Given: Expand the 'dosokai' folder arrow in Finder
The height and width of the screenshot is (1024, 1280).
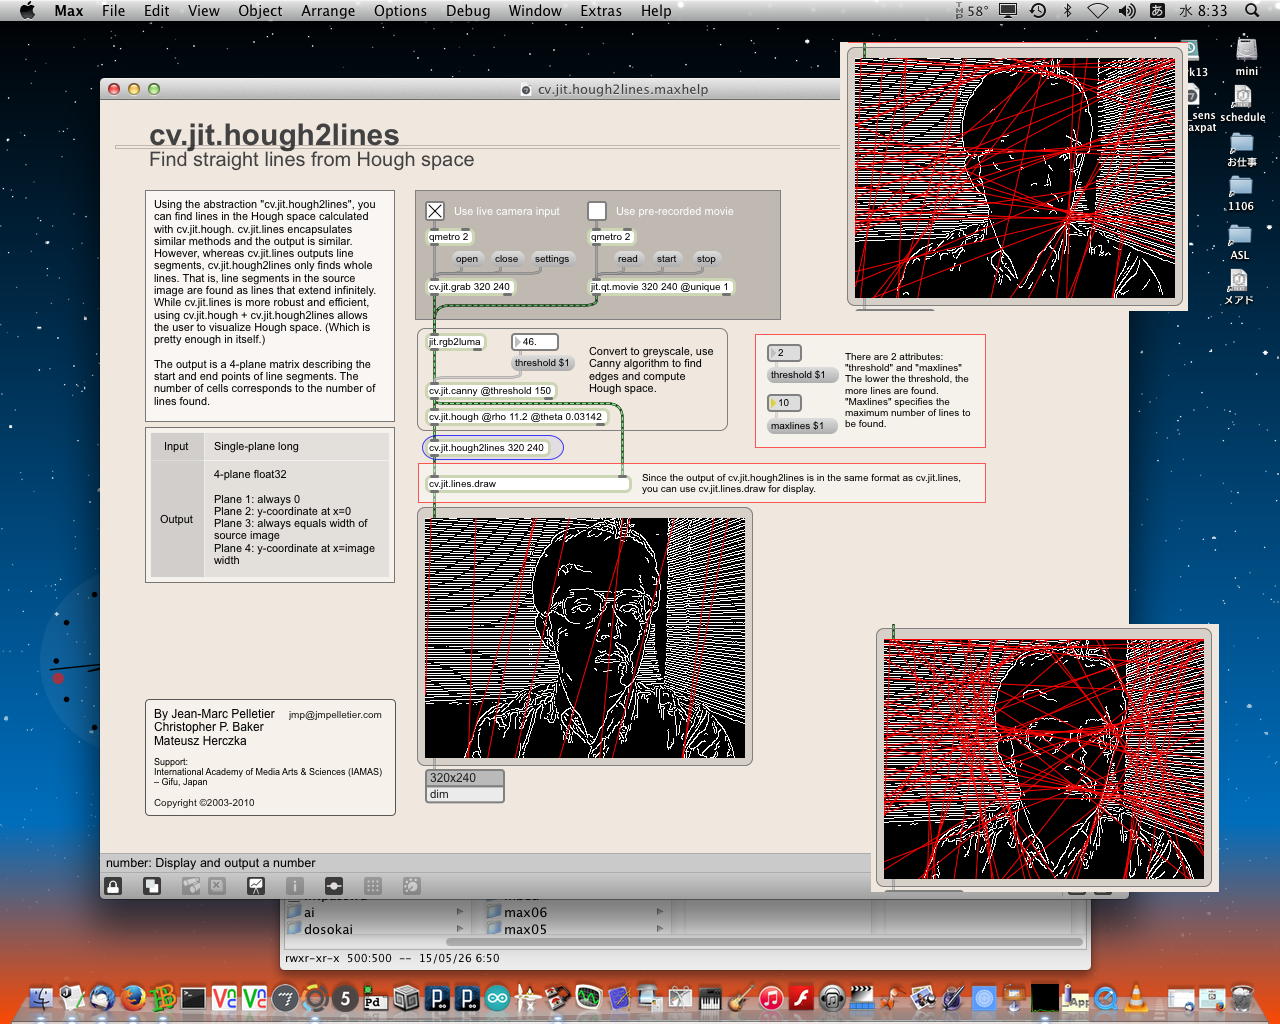Looking at the screenshot, I should (x=460, y=929).
